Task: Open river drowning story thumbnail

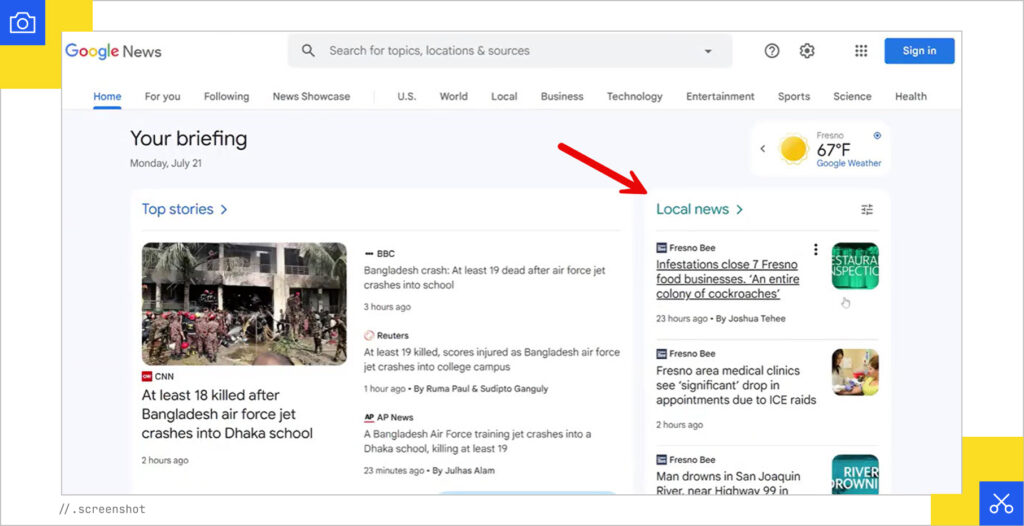Action: click(x=856, y=475)
